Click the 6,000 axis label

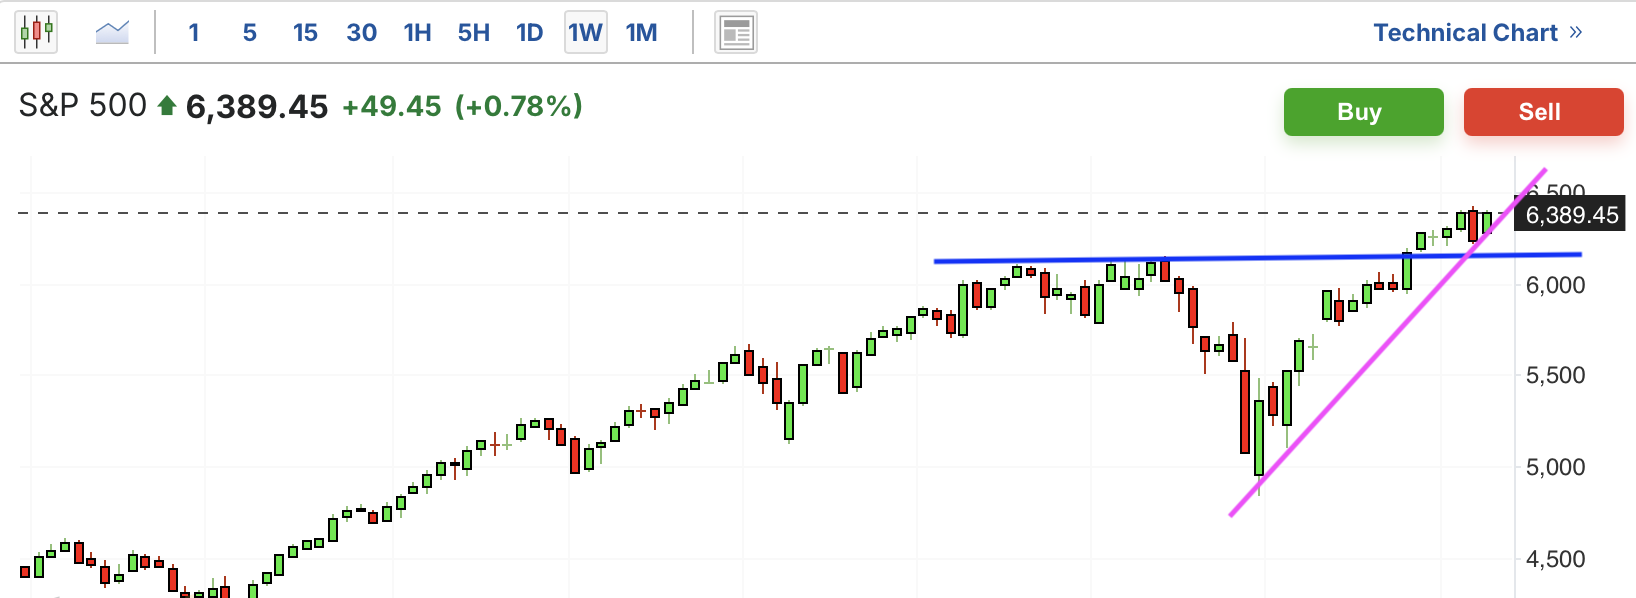1555,285
